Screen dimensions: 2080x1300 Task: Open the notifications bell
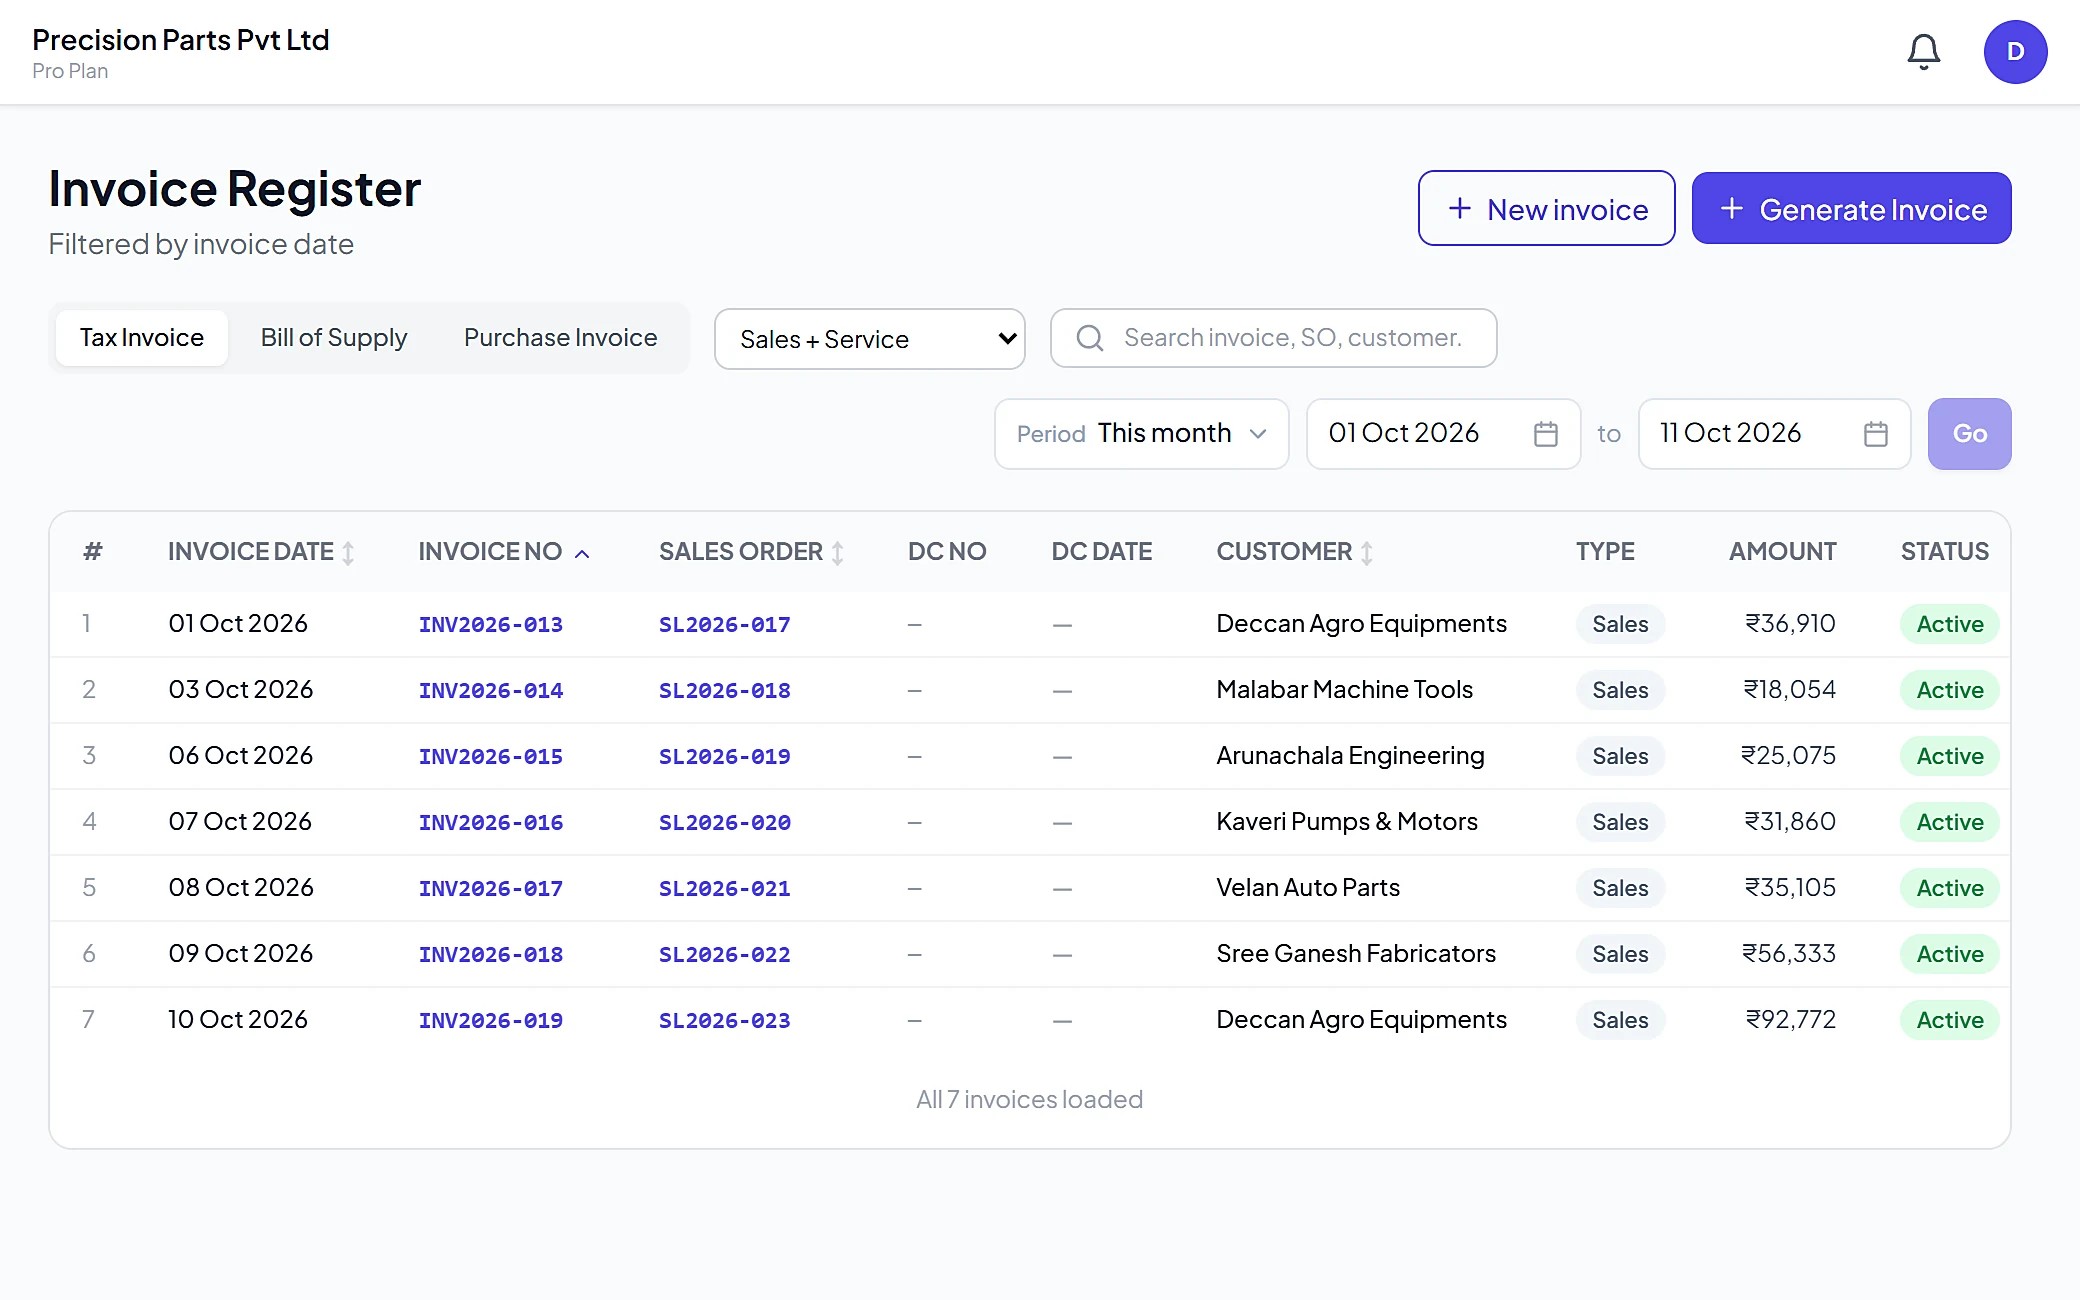[1923, 52]
